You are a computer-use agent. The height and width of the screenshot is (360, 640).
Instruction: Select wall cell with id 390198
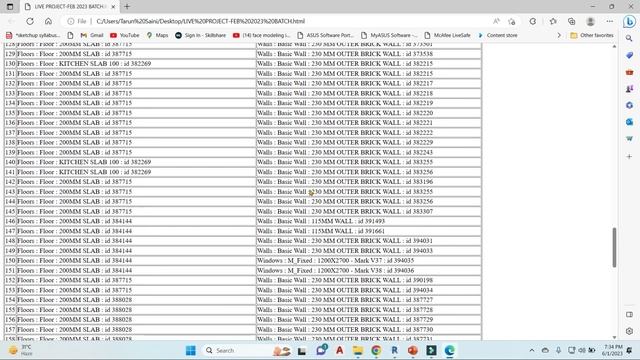pos(369,280)
